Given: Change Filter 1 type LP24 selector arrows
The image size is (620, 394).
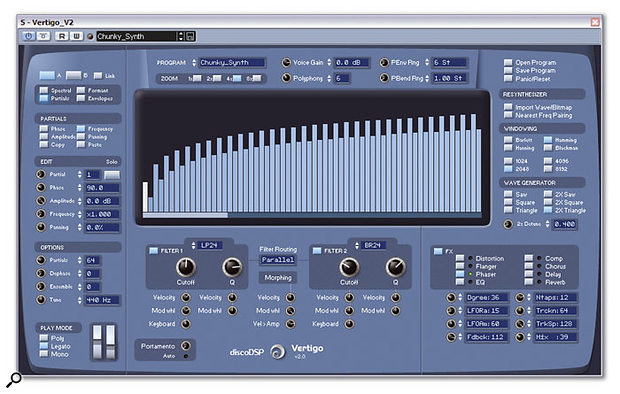Looking at the screenshot, I should (x=193, y=246).
